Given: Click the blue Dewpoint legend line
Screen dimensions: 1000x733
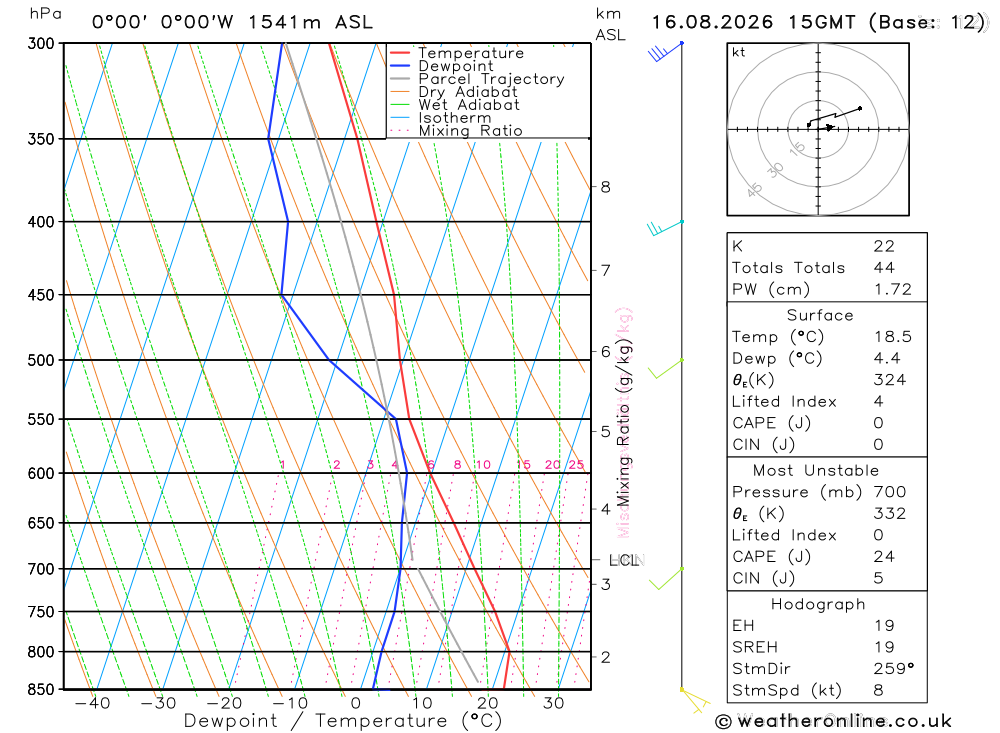Looking at the screenshot, I should click(399, 66).
